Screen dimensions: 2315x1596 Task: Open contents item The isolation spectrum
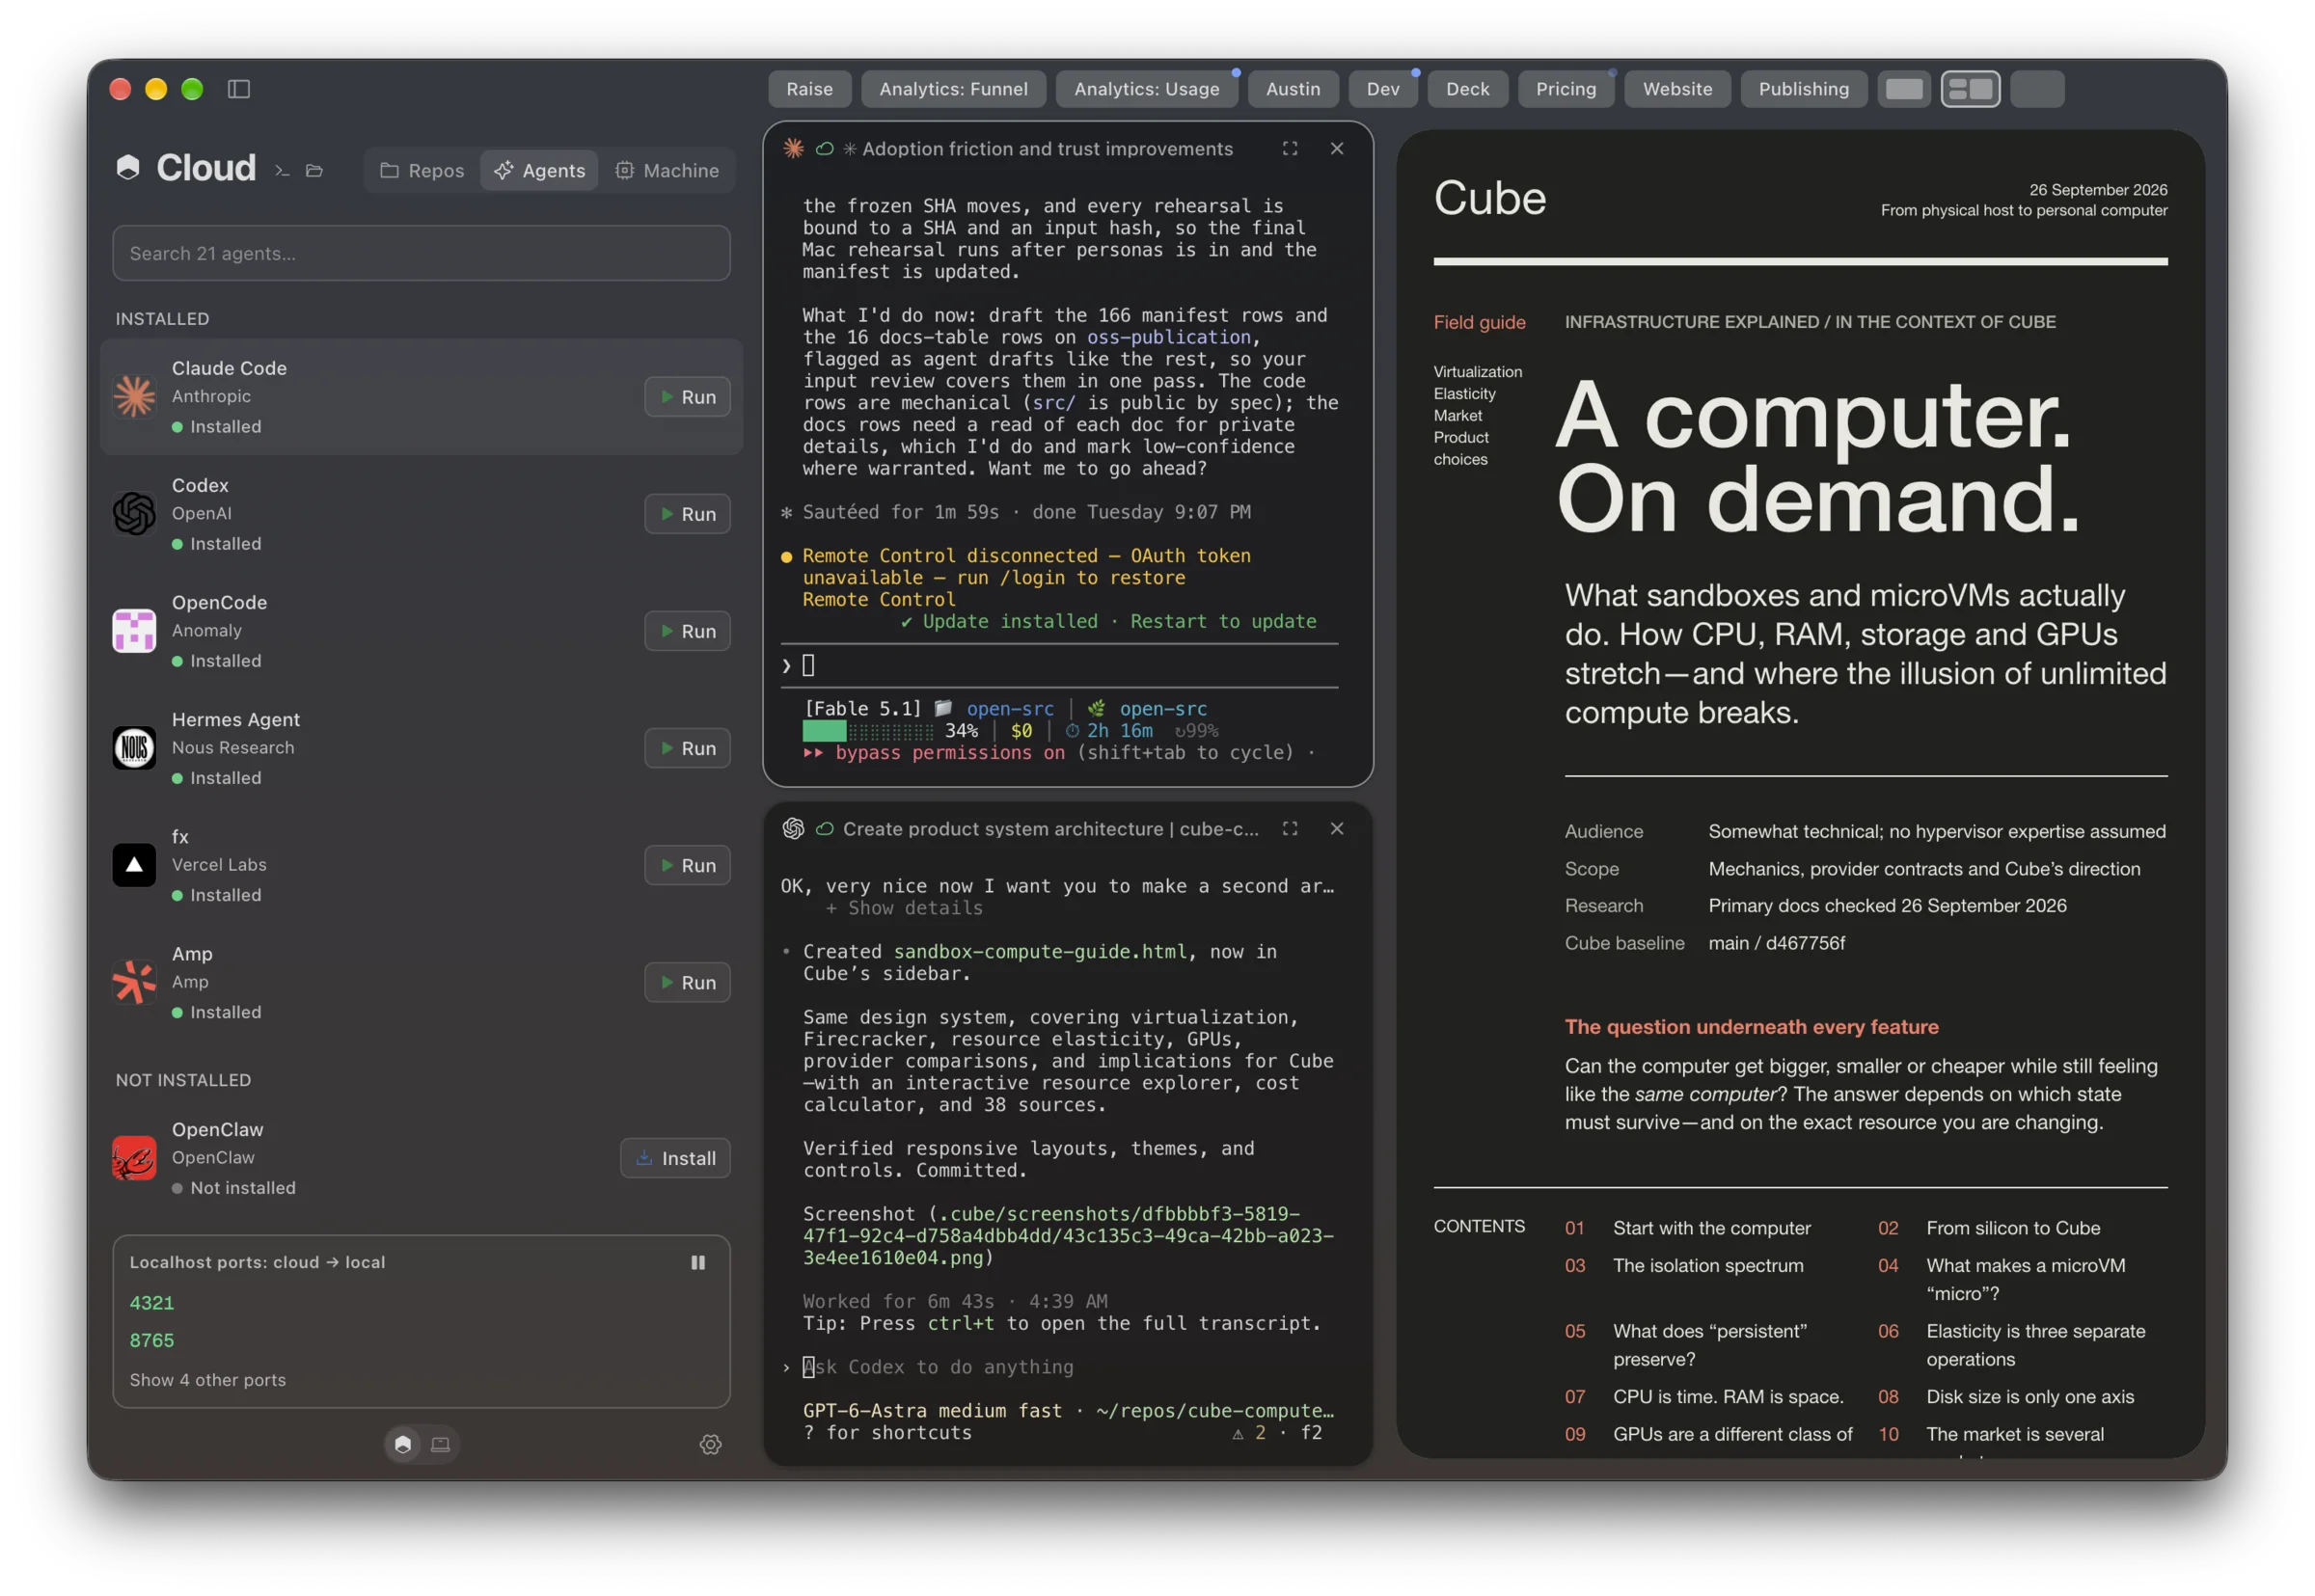pos(1708,1264)
